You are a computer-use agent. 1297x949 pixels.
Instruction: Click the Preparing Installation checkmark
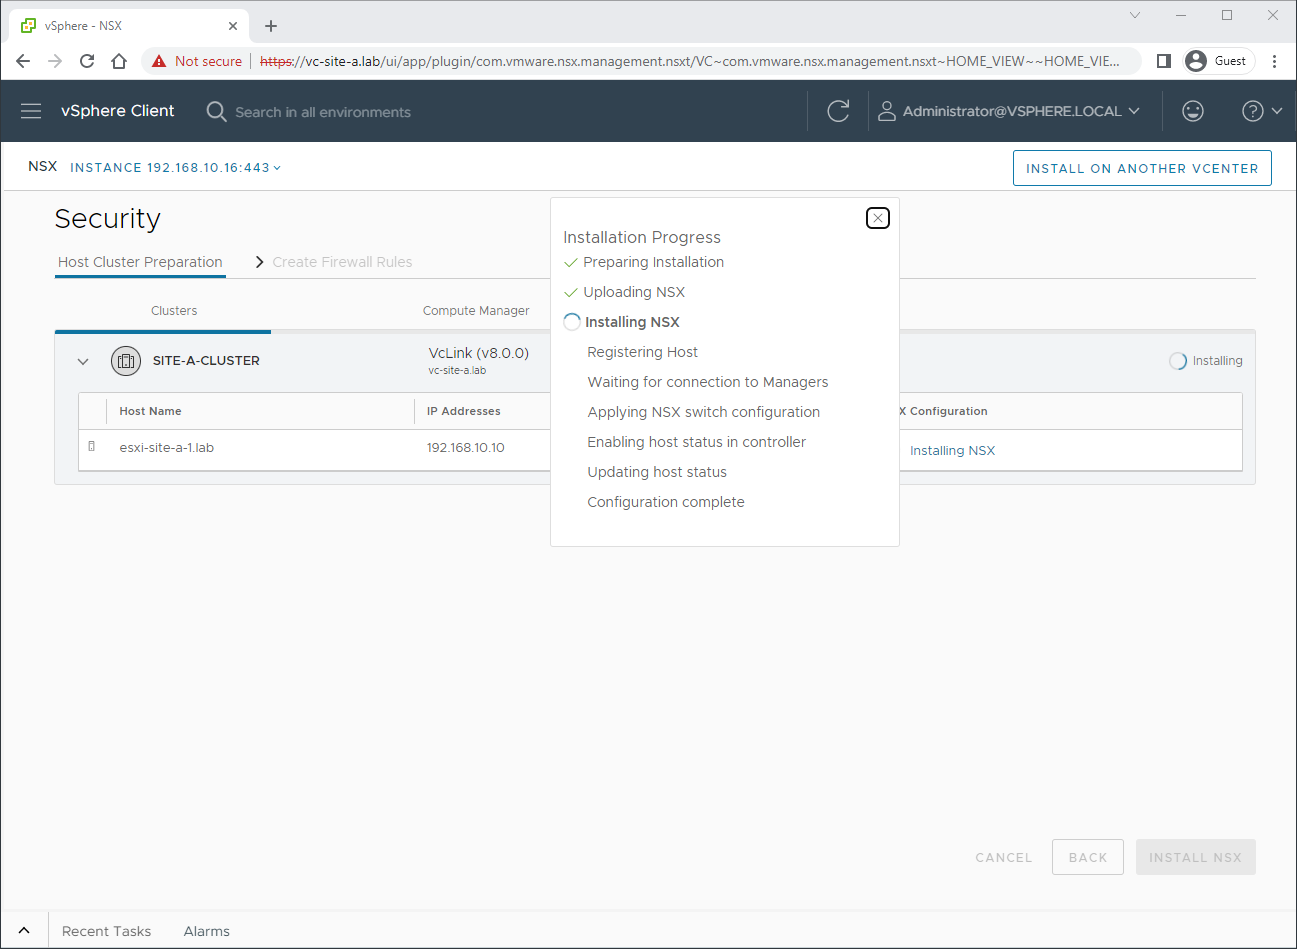pyautogui.click(x=571, y=262)
